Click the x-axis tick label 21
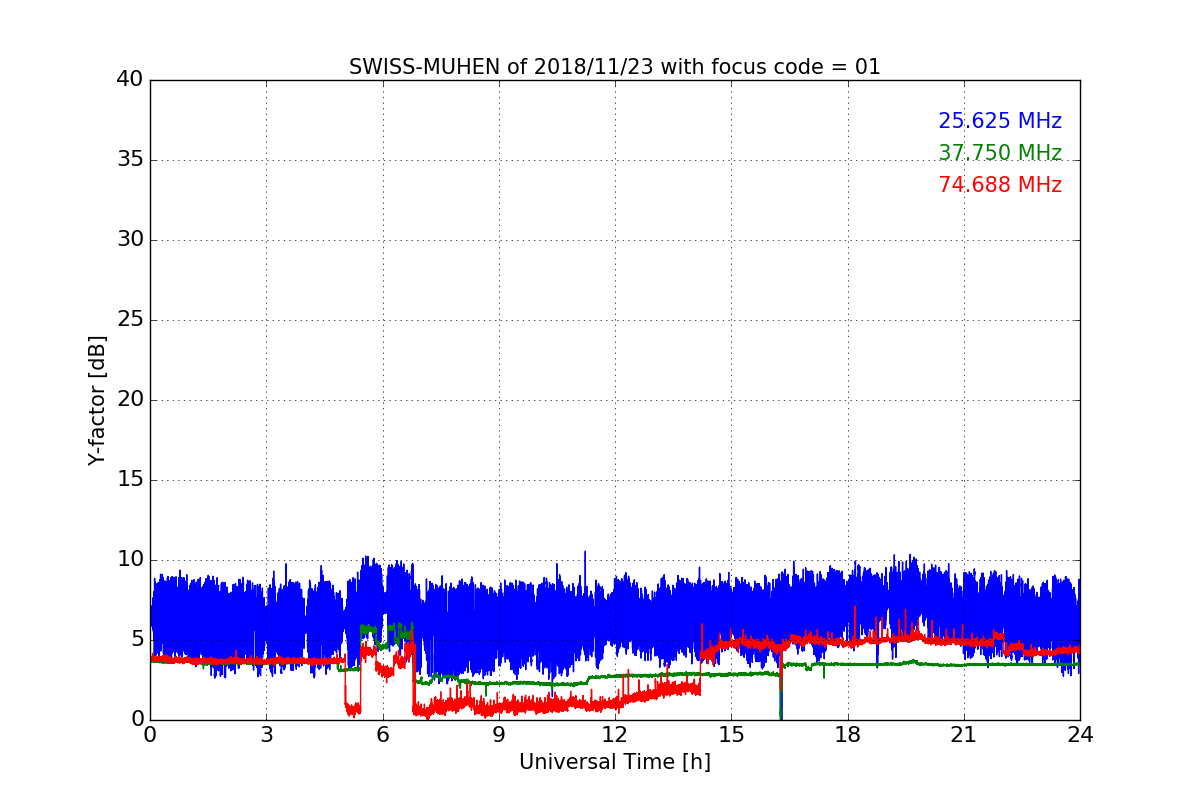This screenshot has width=1200, height=800. (964, 735)
